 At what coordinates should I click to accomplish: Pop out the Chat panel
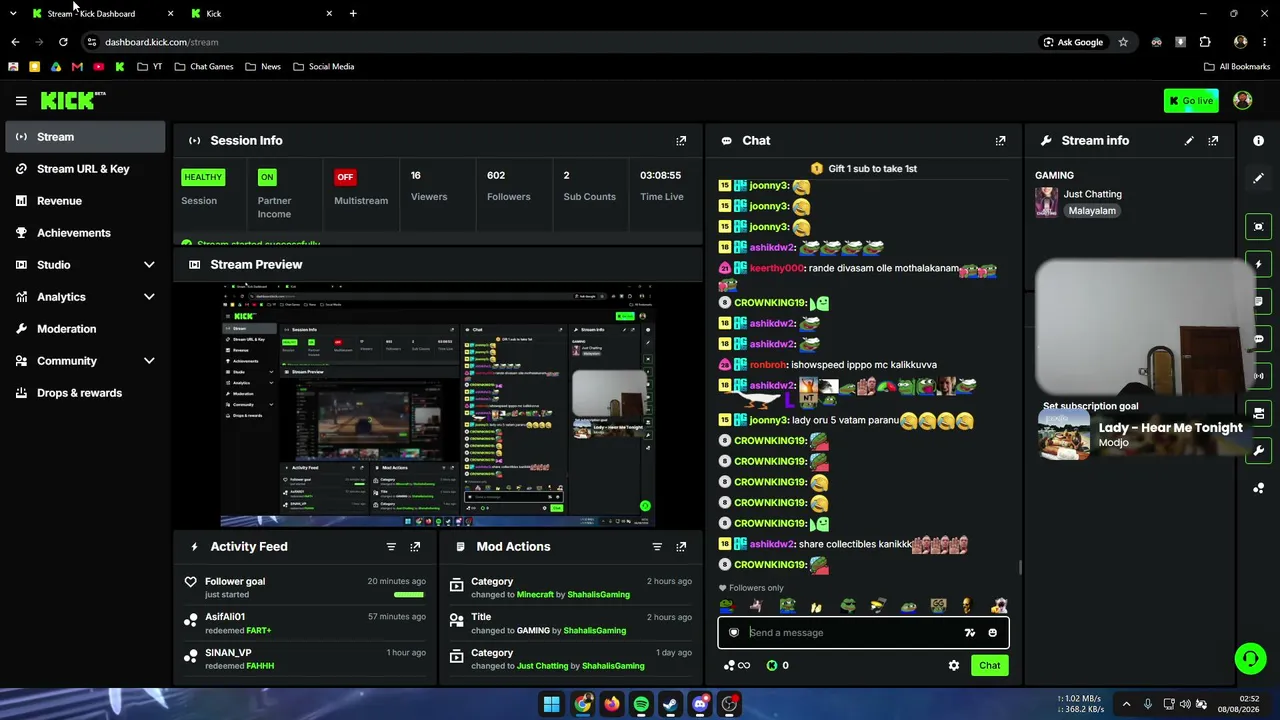1000,141
